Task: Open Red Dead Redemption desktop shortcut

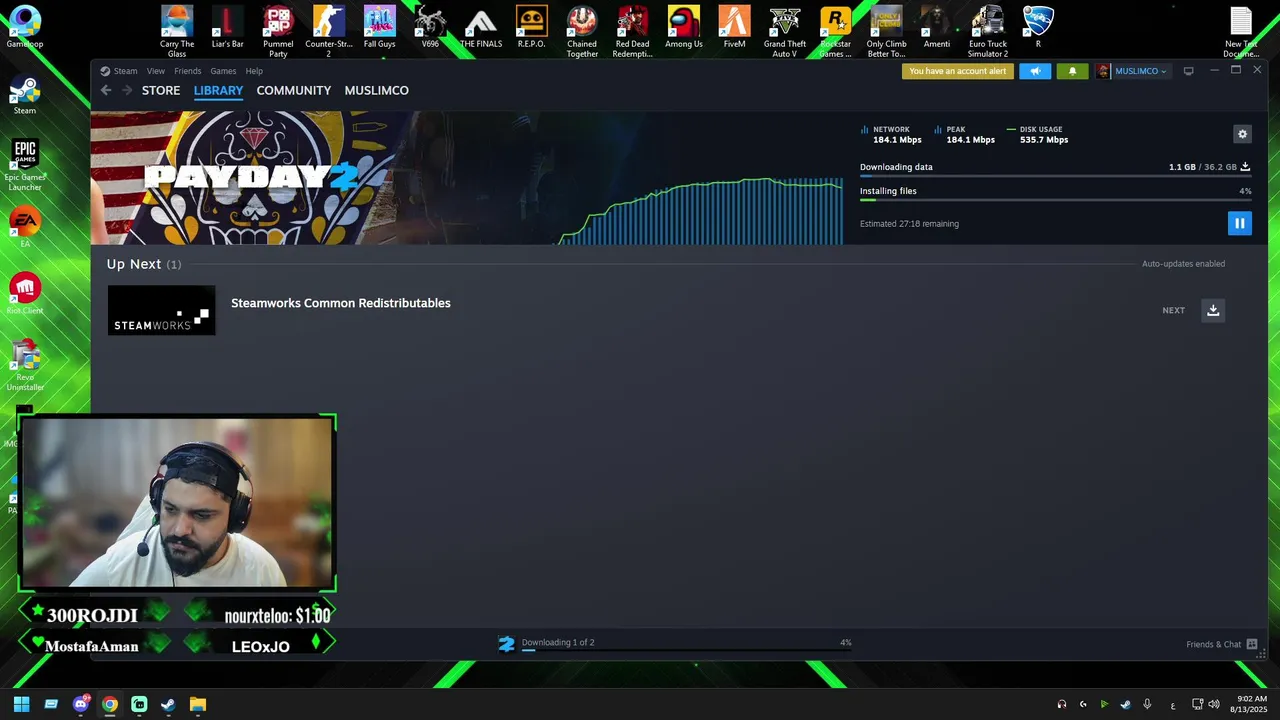Action: point(632,32)
